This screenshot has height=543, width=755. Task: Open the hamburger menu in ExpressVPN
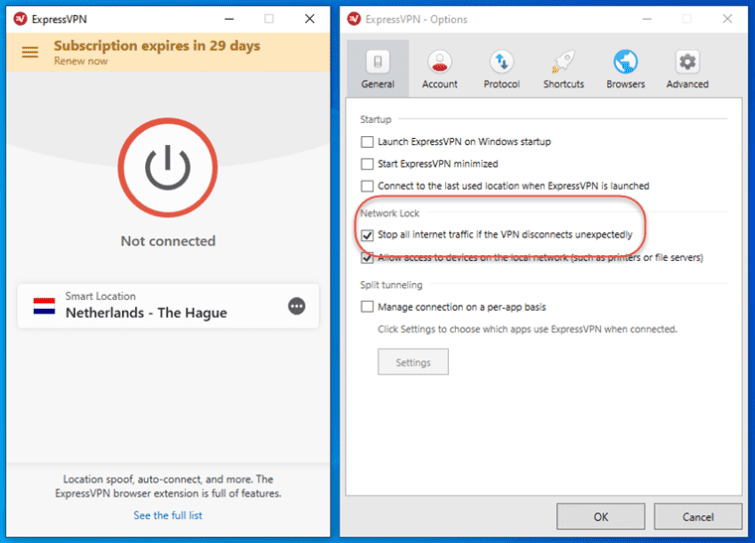point(30,52)
